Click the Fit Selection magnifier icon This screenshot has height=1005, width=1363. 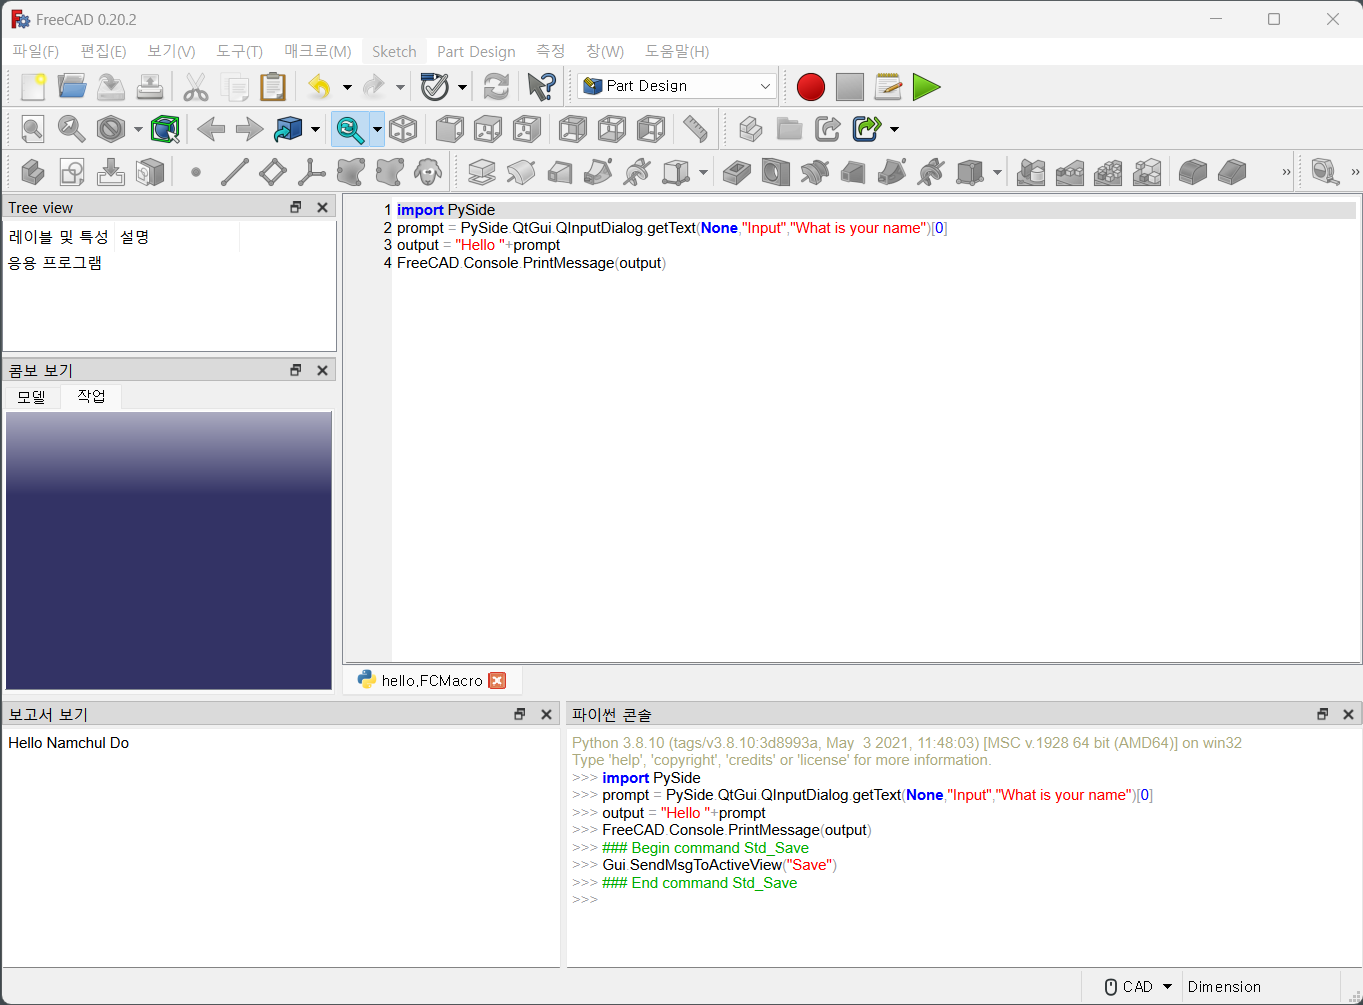point(72,129)
